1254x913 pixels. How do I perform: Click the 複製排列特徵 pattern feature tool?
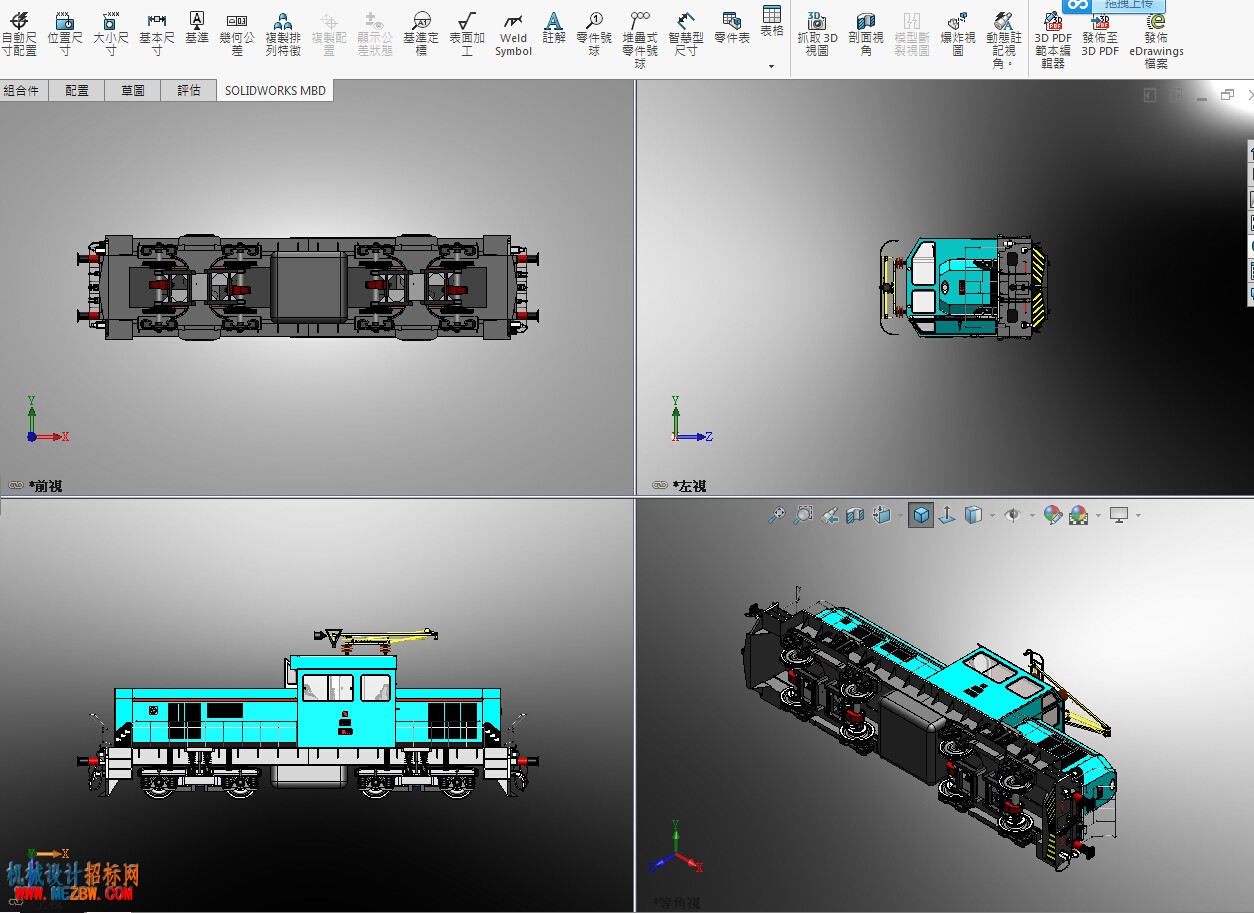[x=283, y=33]
